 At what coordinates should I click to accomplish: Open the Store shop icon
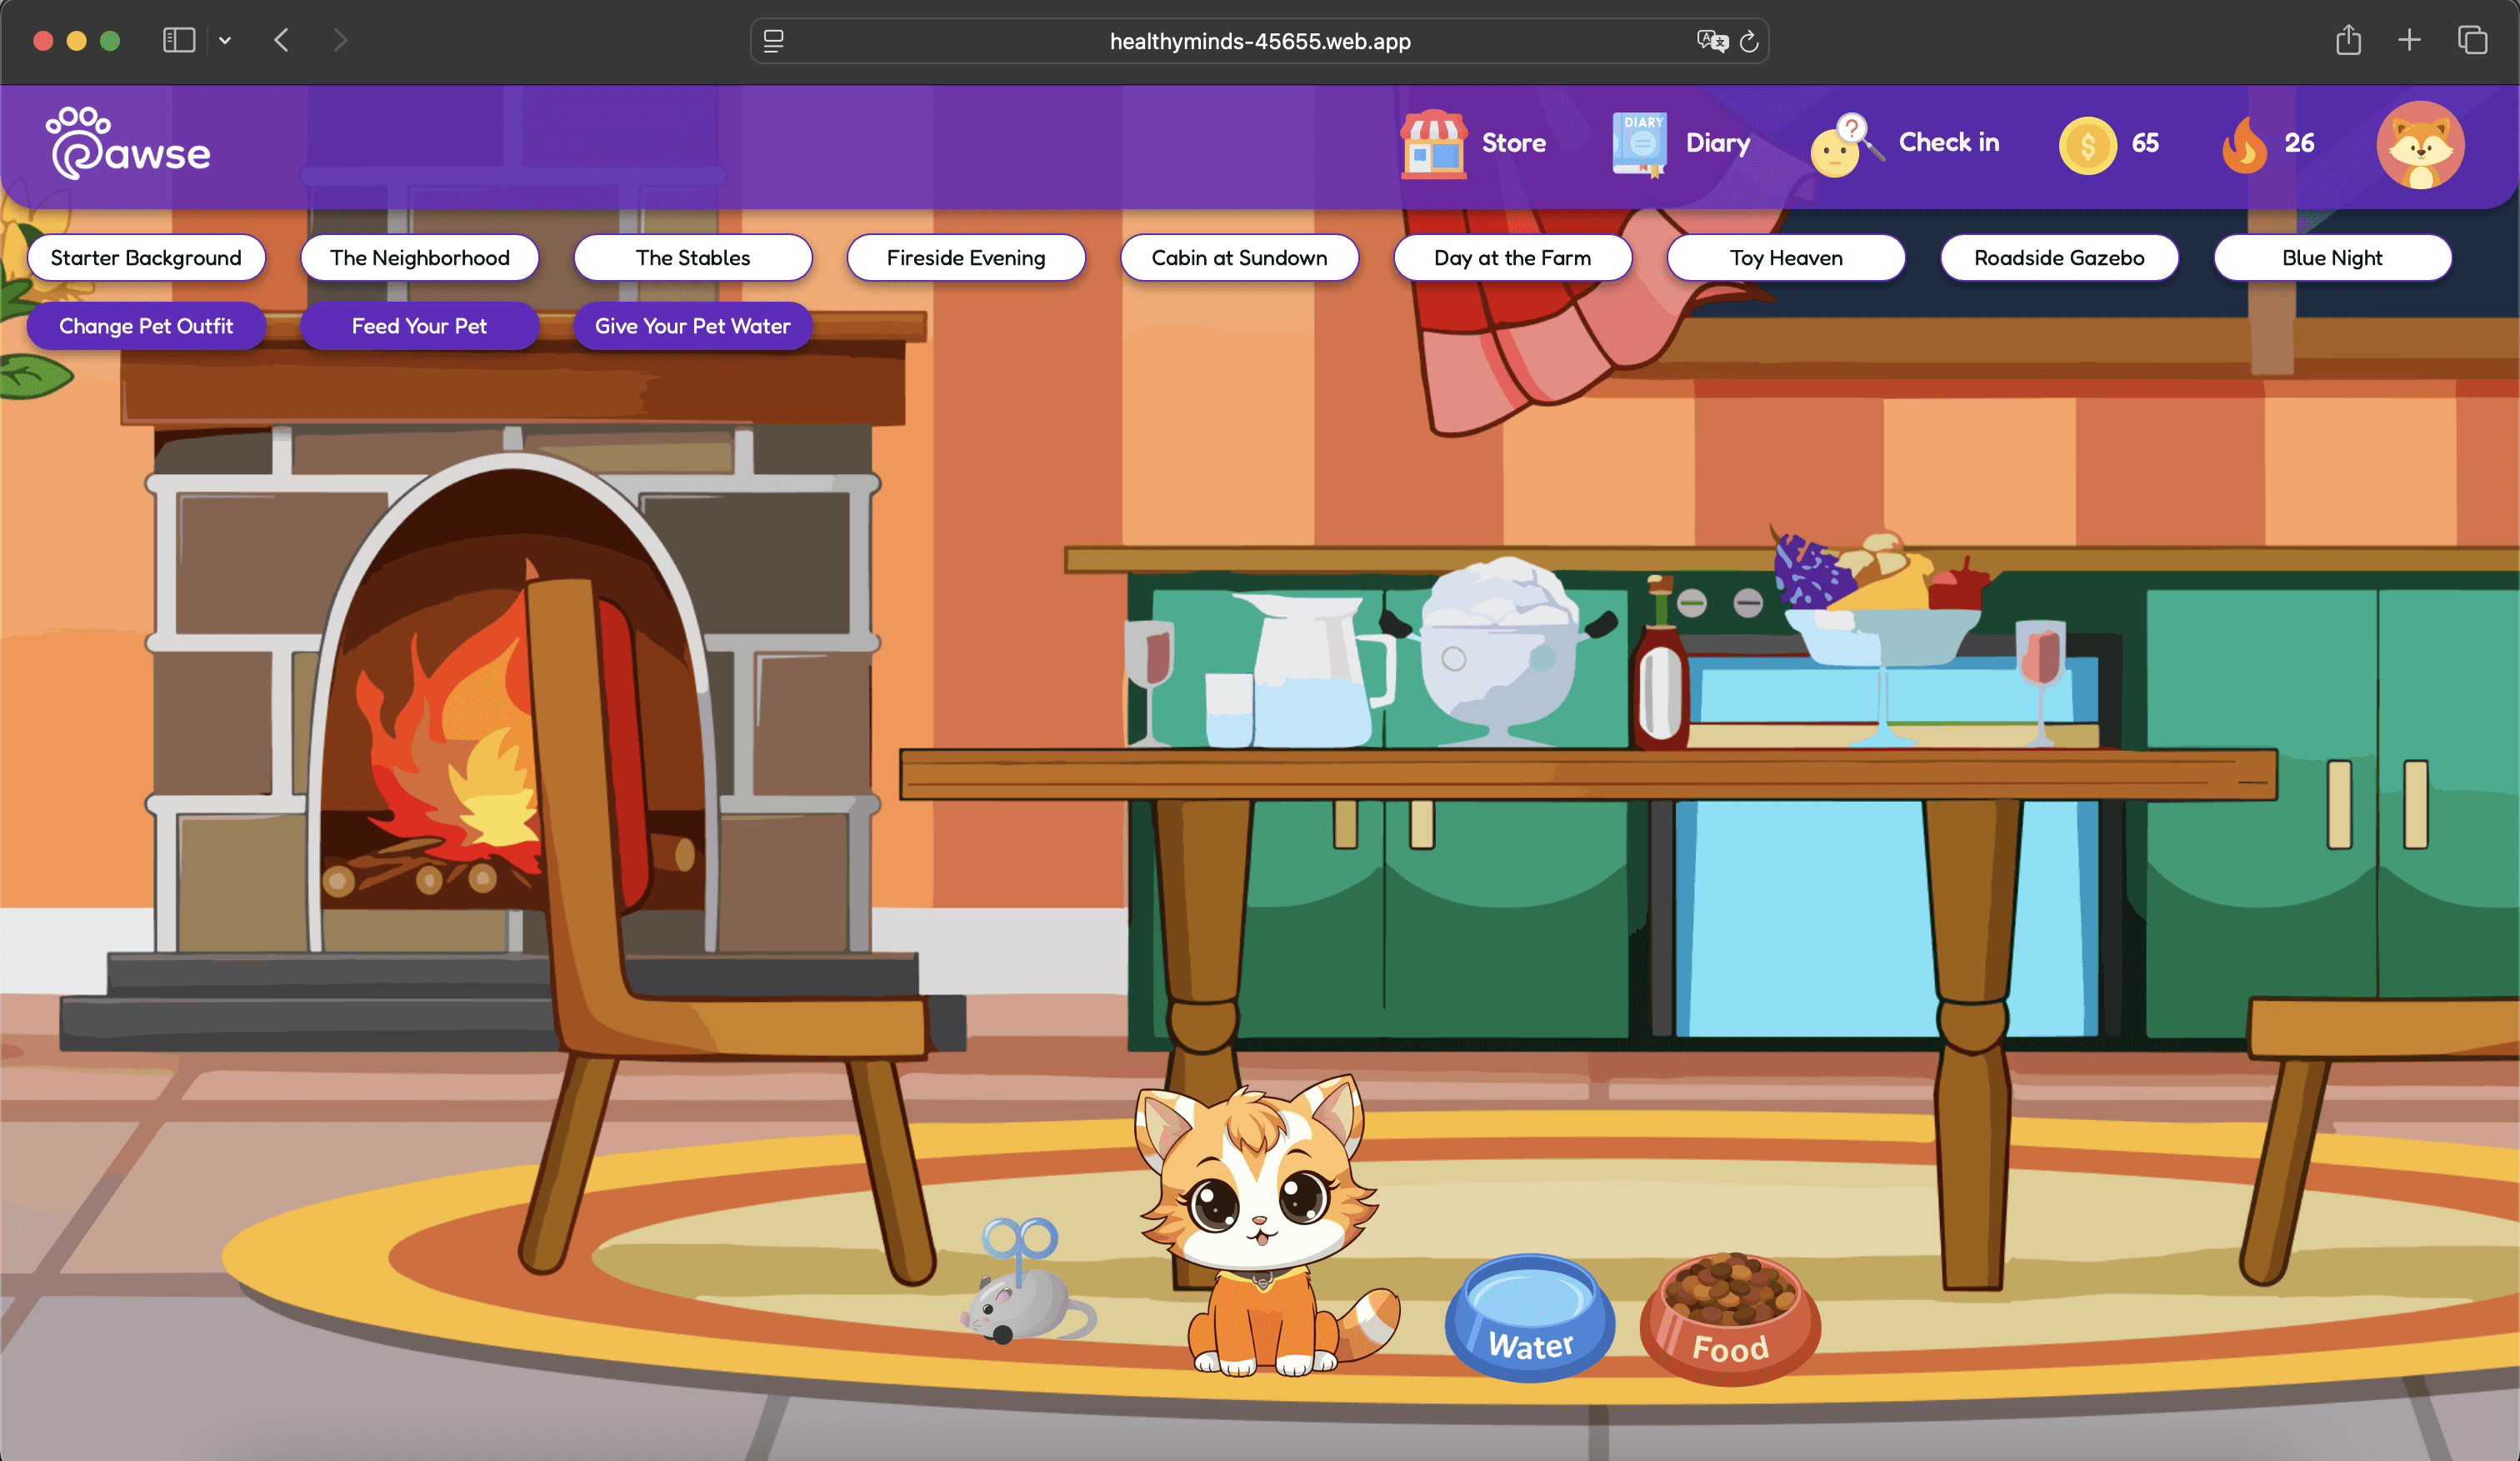pos(1433,144)
